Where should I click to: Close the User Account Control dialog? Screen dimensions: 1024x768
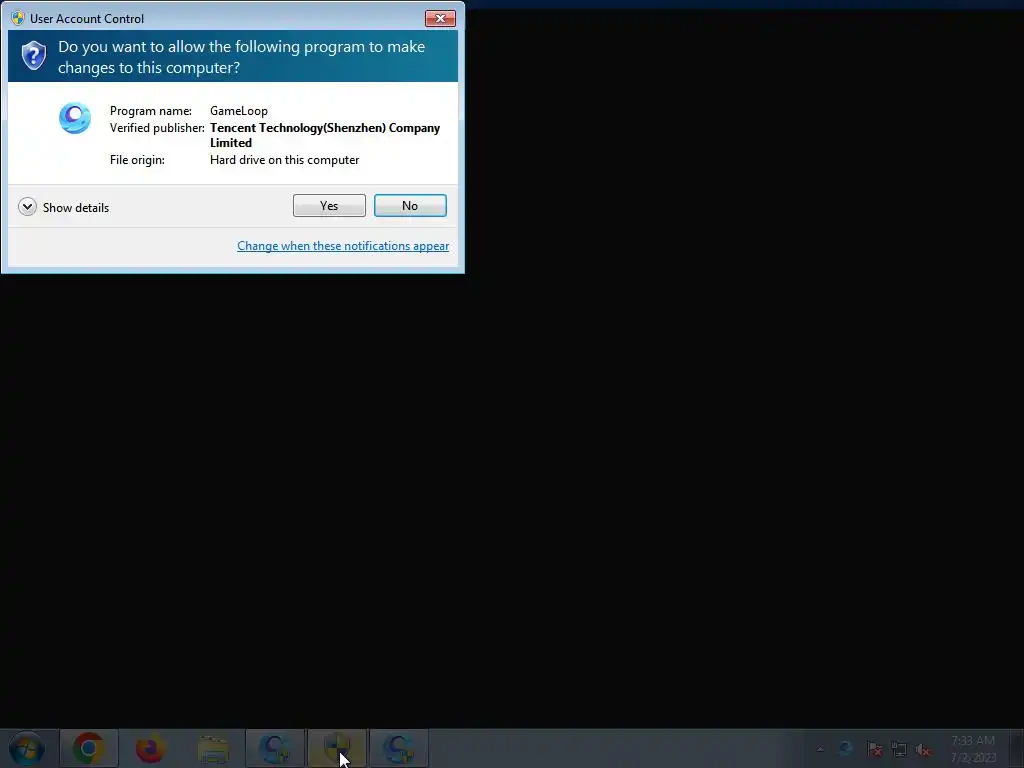click(x=440, y=18)
